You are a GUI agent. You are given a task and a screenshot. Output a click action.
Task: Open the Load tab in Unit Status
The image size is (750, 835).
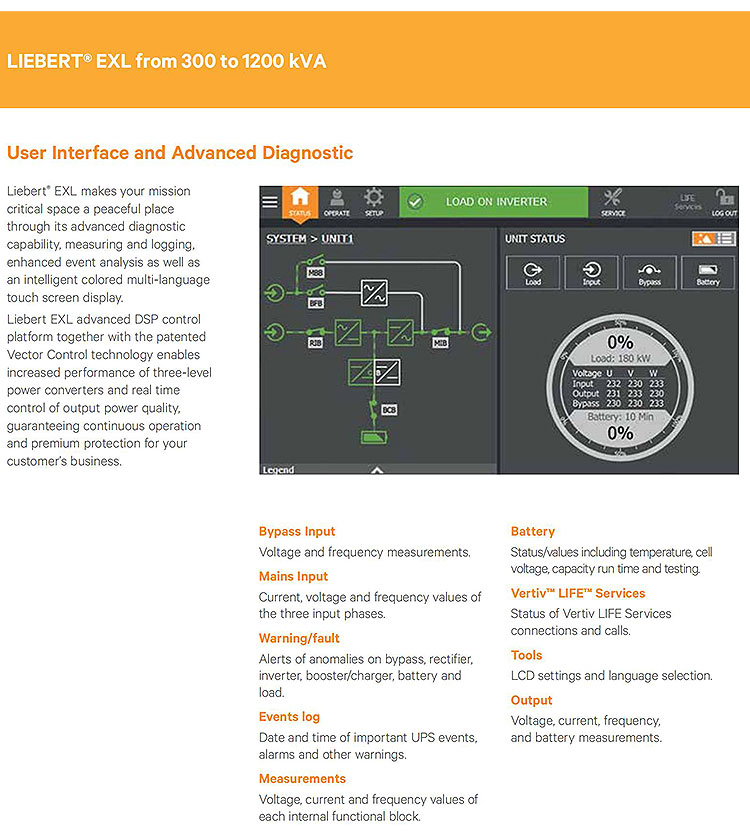(x=533, y=273)
